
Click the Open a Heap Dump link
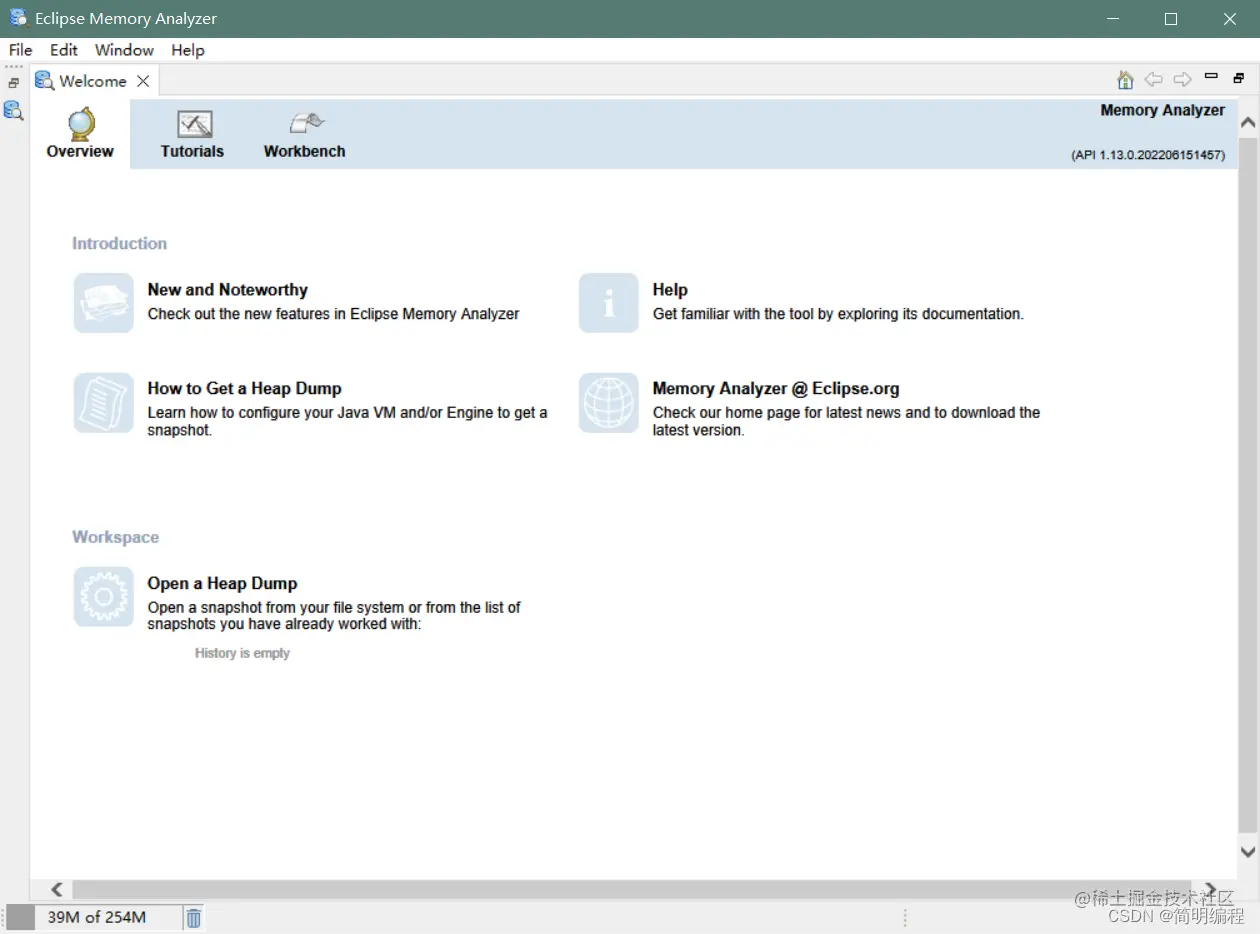222,584
